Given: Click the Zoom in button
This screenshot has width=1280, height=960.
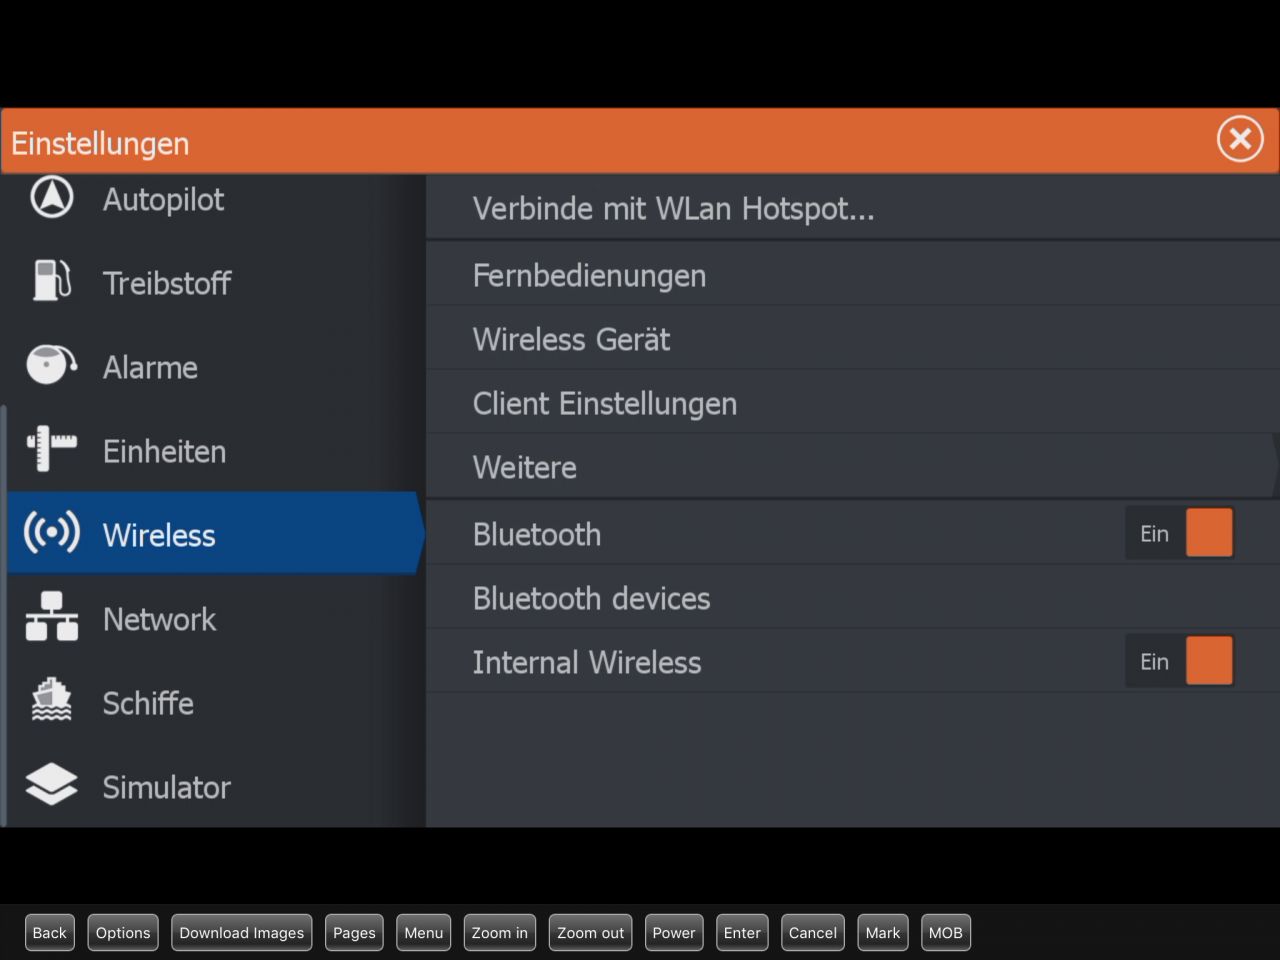Looking at the screenshot, I should (x=499, y=933).
